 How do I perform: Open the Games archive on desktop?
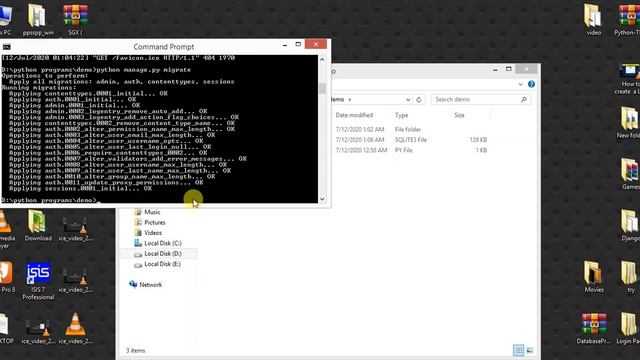(630, 174)
